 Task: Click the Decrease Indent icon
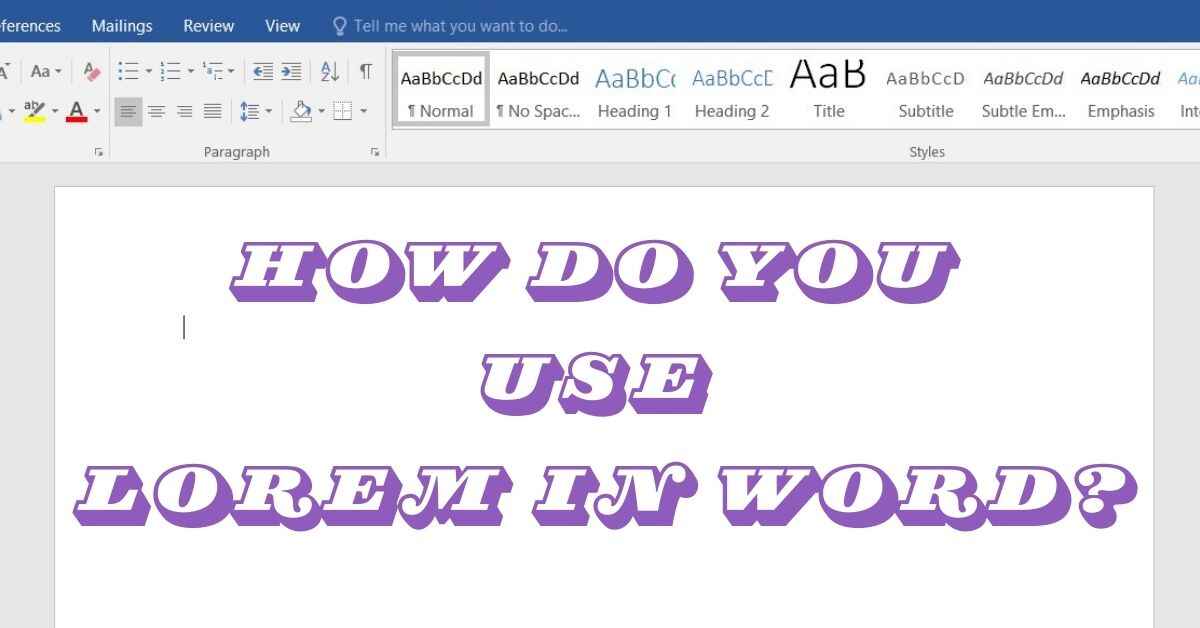[263, 72]
